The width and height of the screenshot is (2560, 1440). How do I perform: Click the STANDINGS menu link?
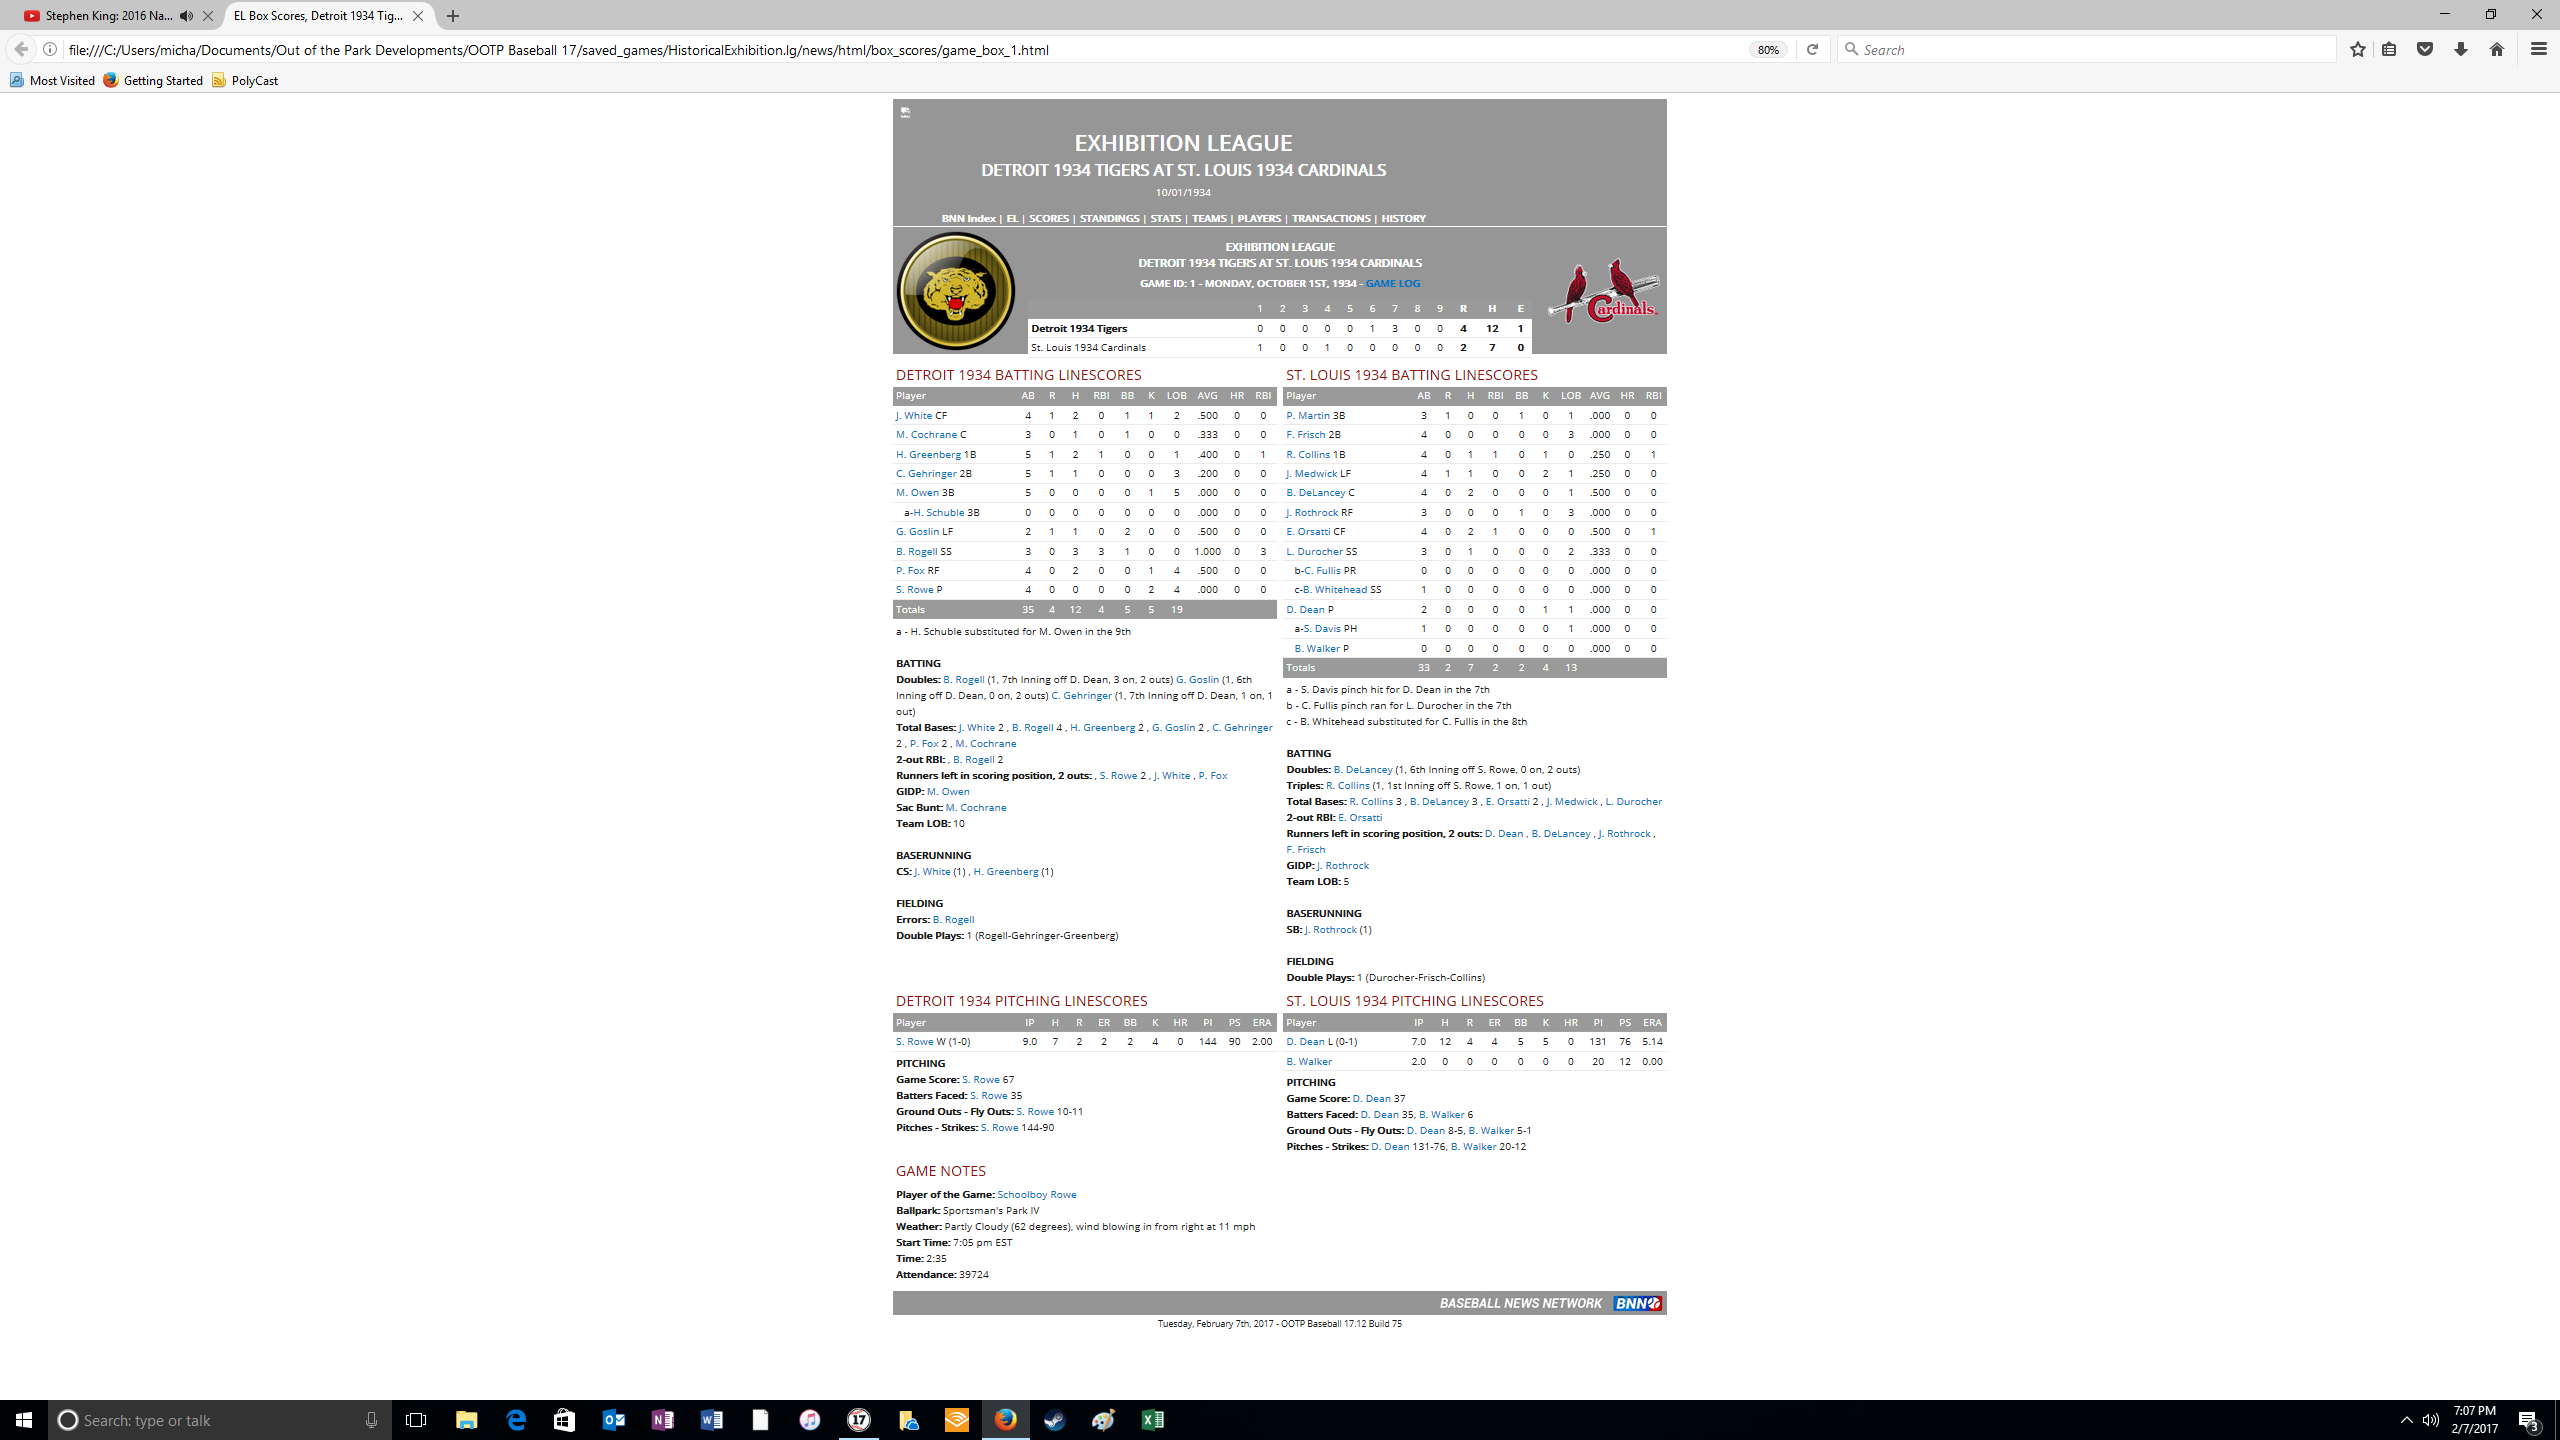[x=1109, y=218]
